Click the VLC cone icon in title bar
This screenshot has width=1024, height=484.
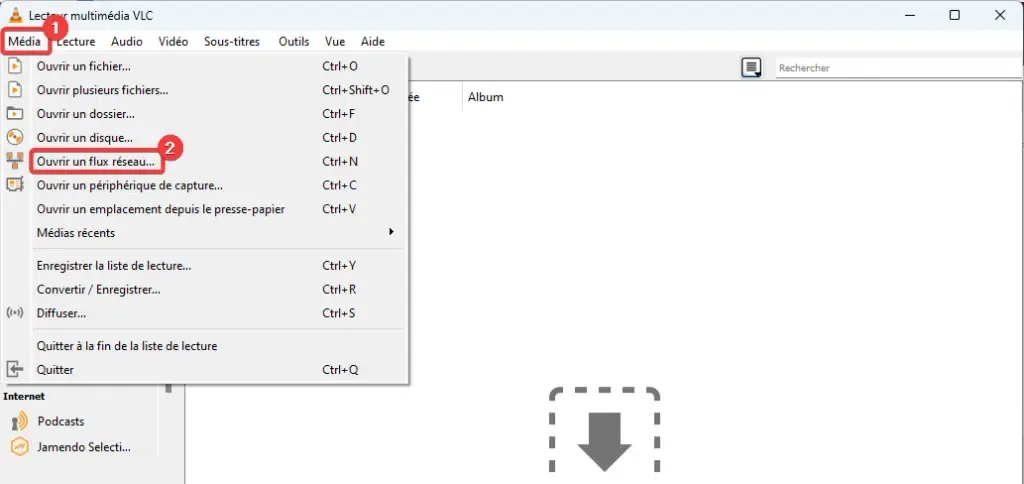(16, 15)
